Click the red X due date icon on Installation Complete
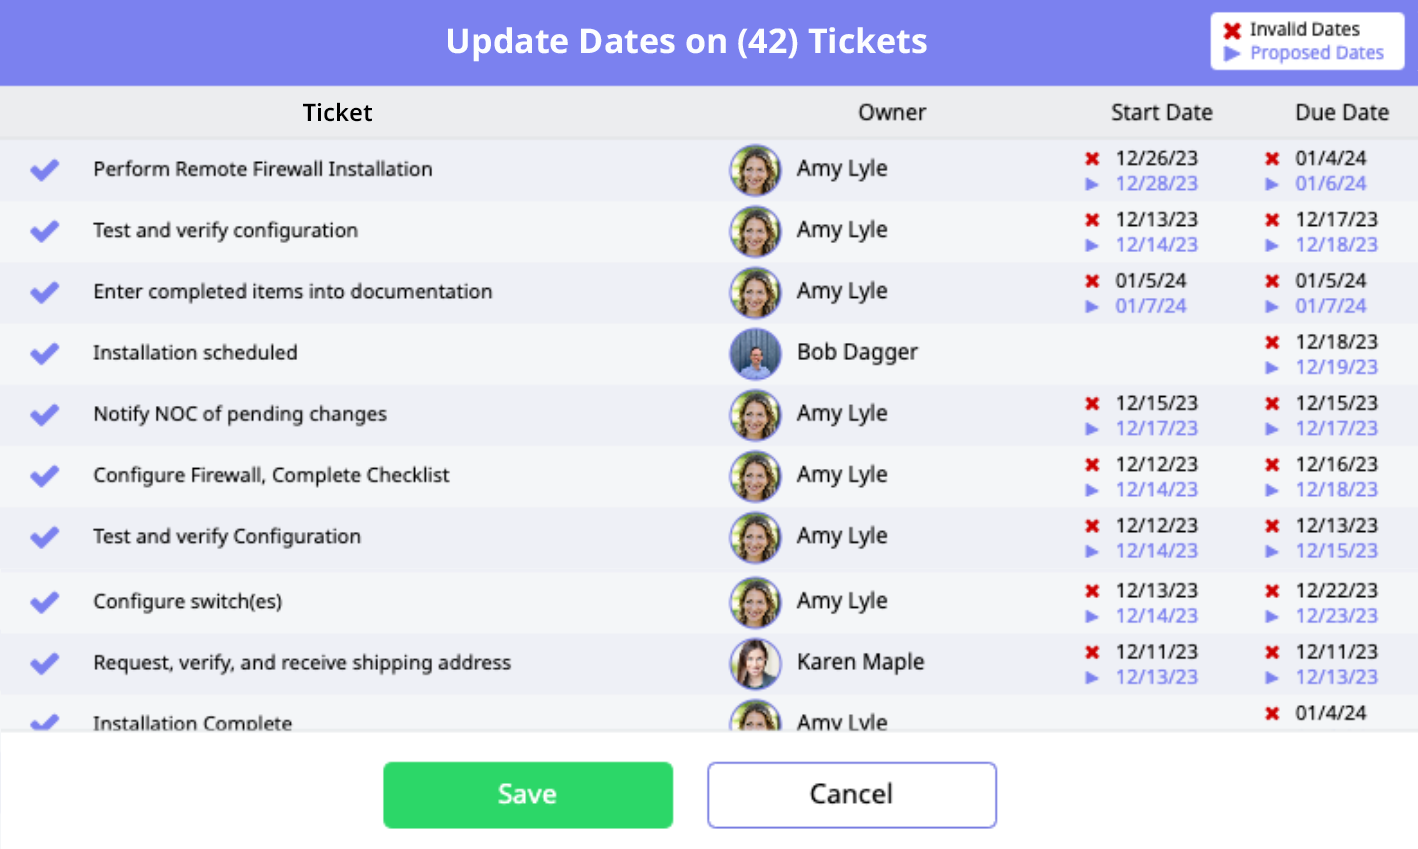1418x849 pixels. coord(1271,714)
